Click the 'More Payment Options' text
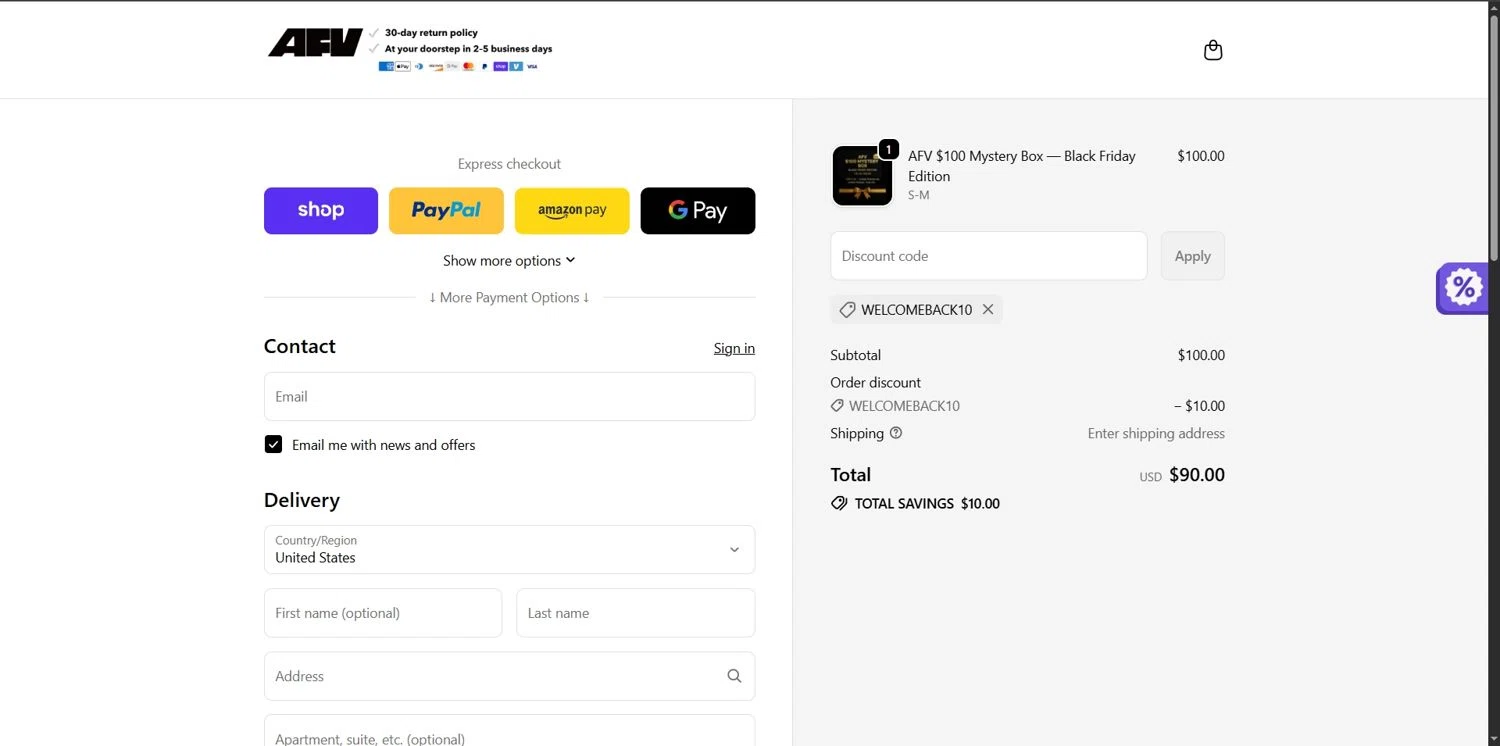The width and height of the screenshot is (1500, 746). coord(509,297)
